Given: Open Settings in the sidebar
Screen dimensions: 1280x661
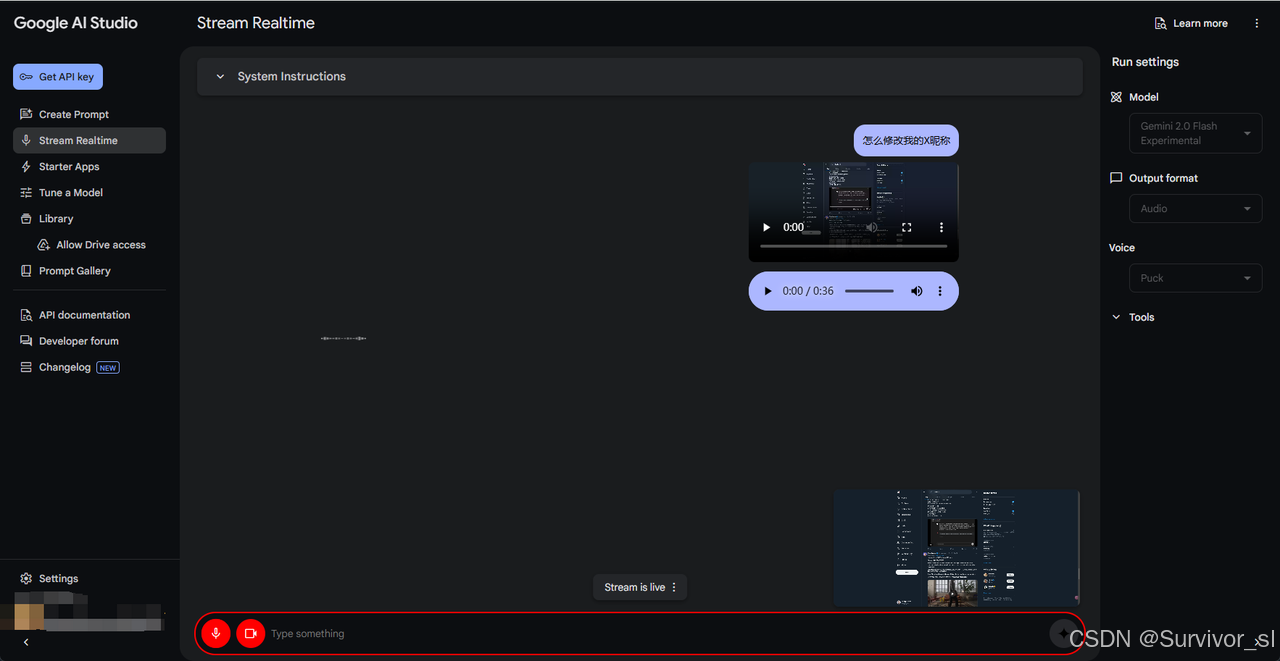Looking at the screenshot, I should coord(58,578).
